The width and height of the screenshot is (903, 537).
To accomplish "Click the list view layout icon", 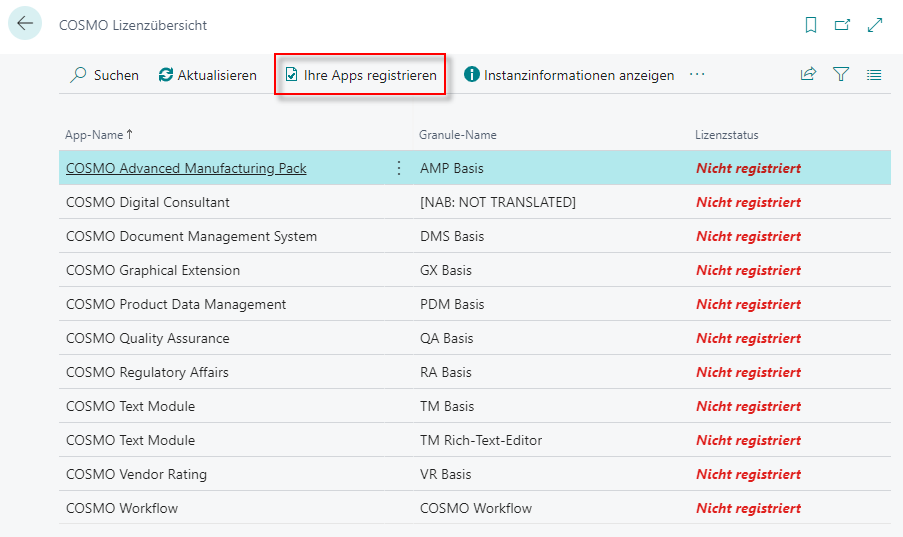I will coord(874,75).
